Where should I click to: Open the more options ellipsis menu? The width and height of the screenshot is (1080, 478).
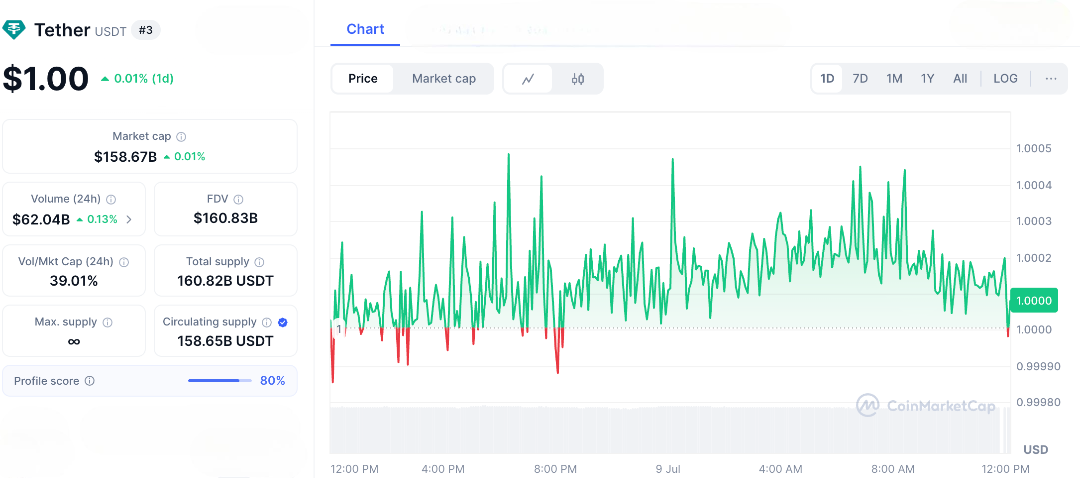coord(1050,79)
